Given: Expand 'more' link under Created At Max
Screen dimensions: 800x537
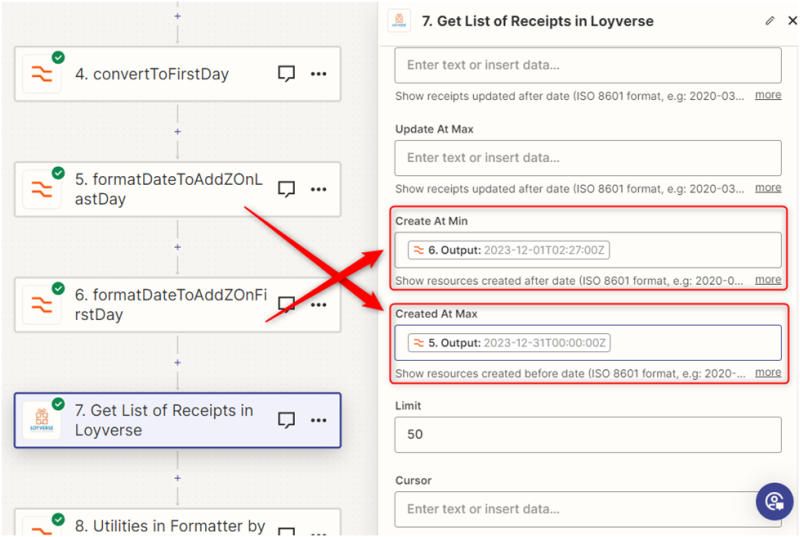Looking at the screenshot, I should pos(767,373).
